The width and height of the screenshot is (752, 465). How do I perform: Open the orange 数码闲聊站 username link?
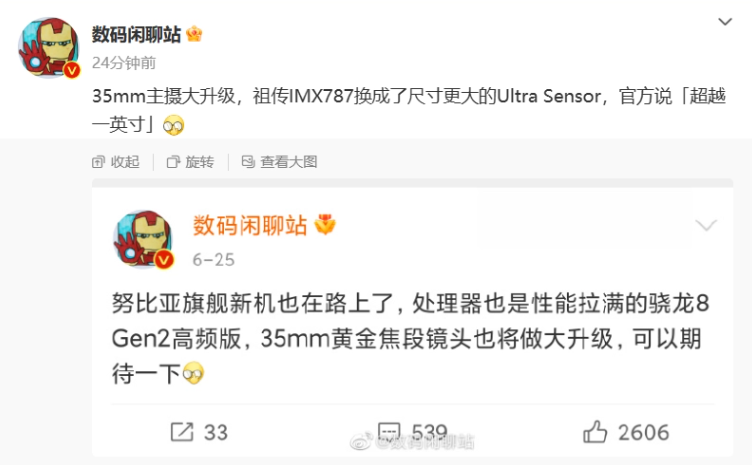[250, 225]
